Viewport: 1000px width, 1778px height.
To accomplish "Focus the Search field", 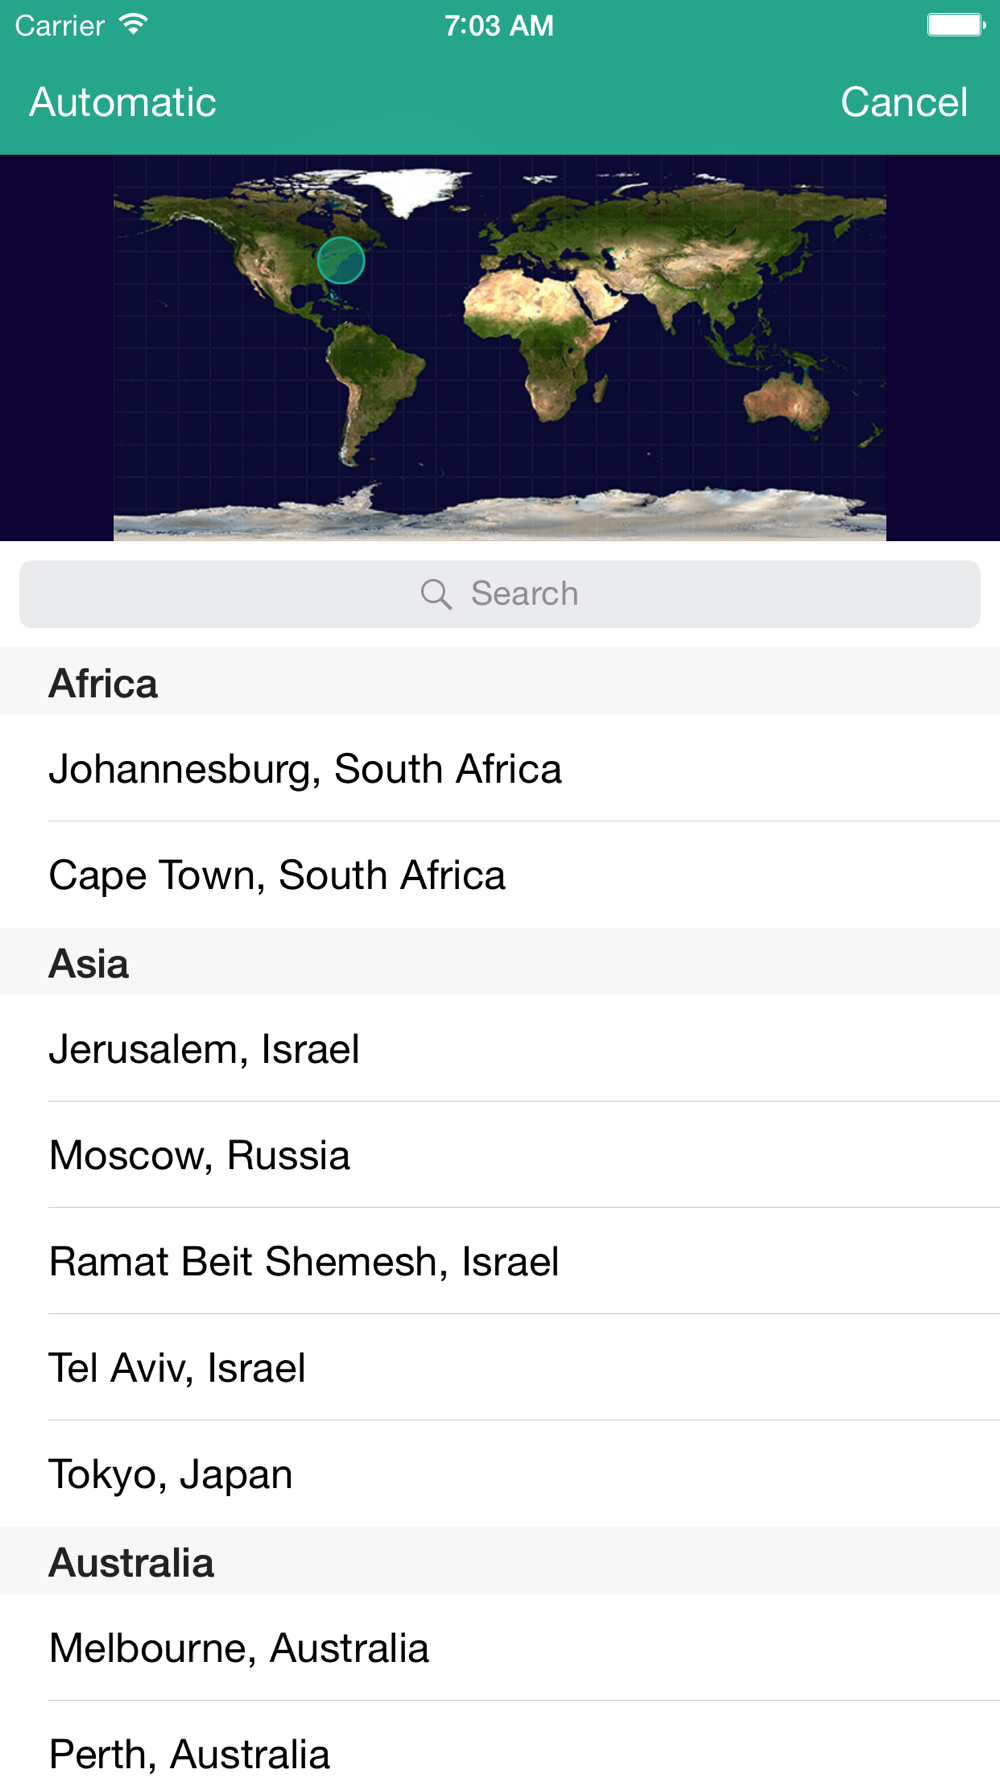I will pyautogui.click(x=500, y=594).
